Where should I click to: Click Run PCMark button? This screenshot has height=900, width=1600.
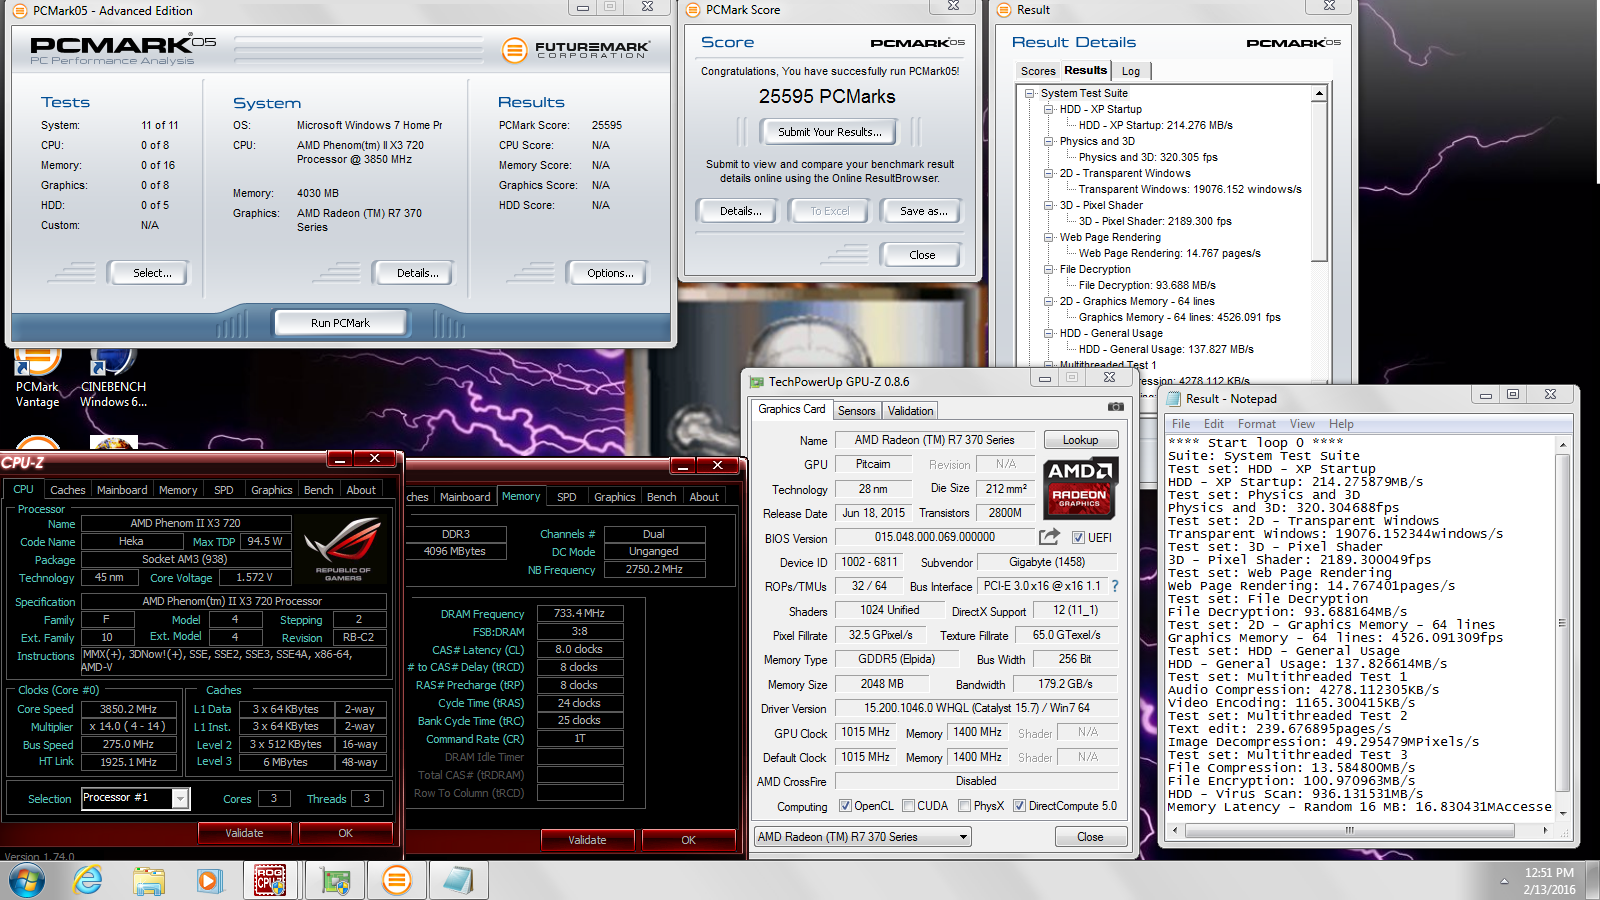[340, 323]
